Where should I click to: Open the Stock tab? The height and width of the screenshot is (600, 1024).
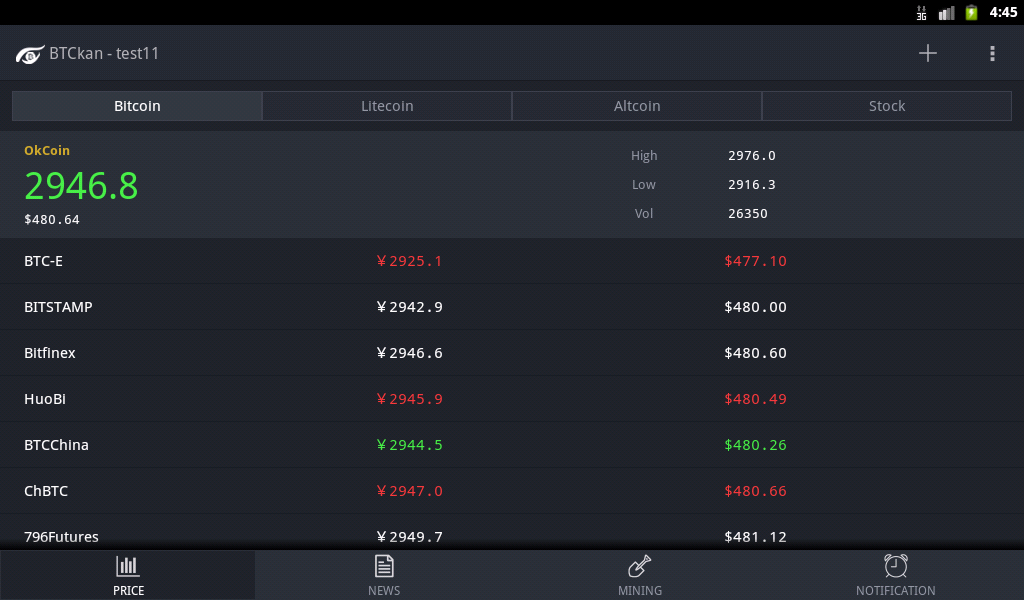click(x=887, y=106)
